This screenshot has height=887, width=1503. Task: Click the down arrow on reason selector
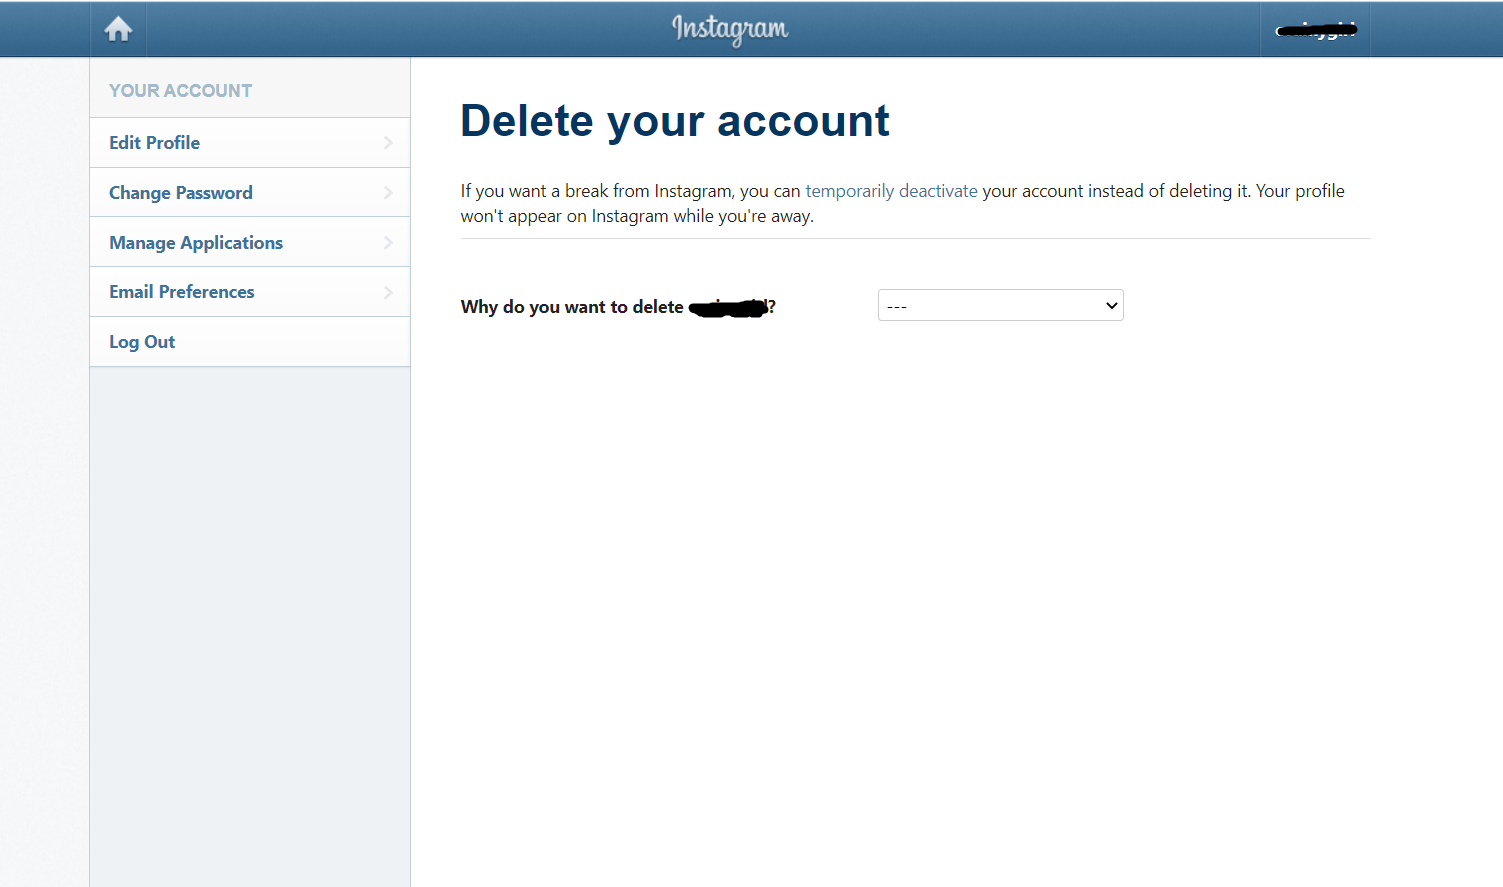coord(1111,306)
